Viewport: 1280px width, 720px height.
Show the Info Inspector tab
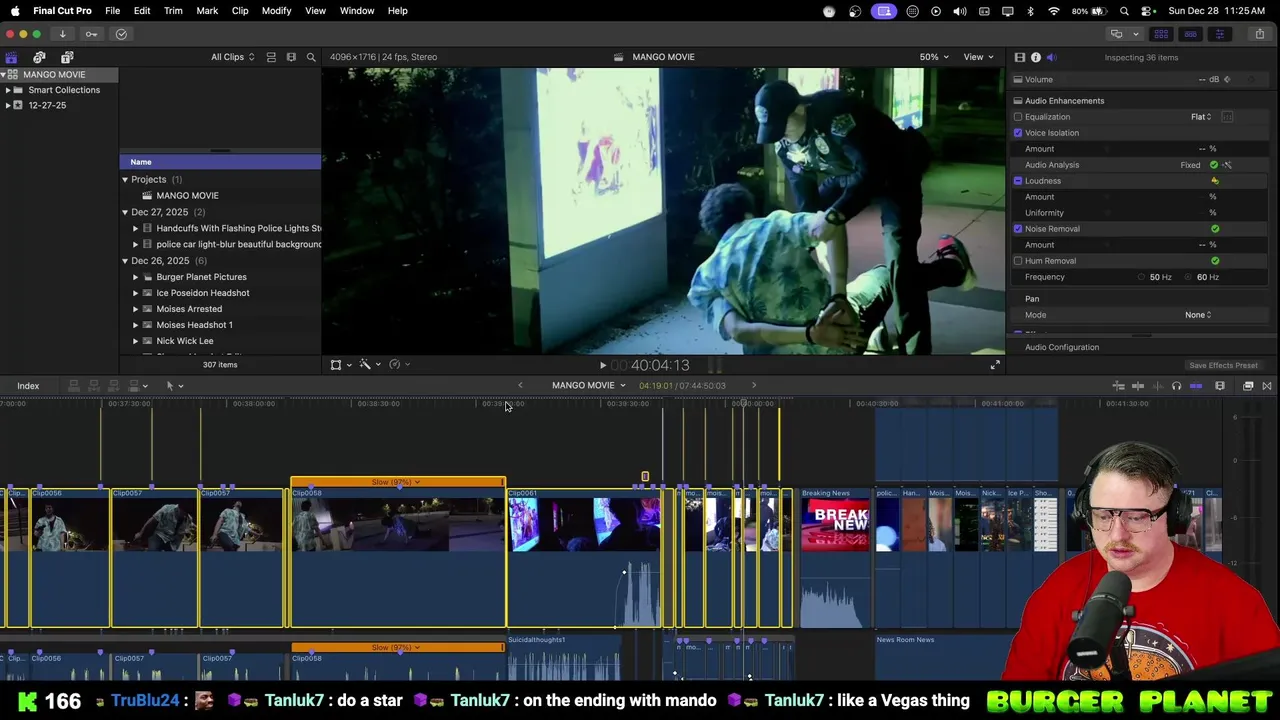pyautogui.click(x=1035, y=57)
